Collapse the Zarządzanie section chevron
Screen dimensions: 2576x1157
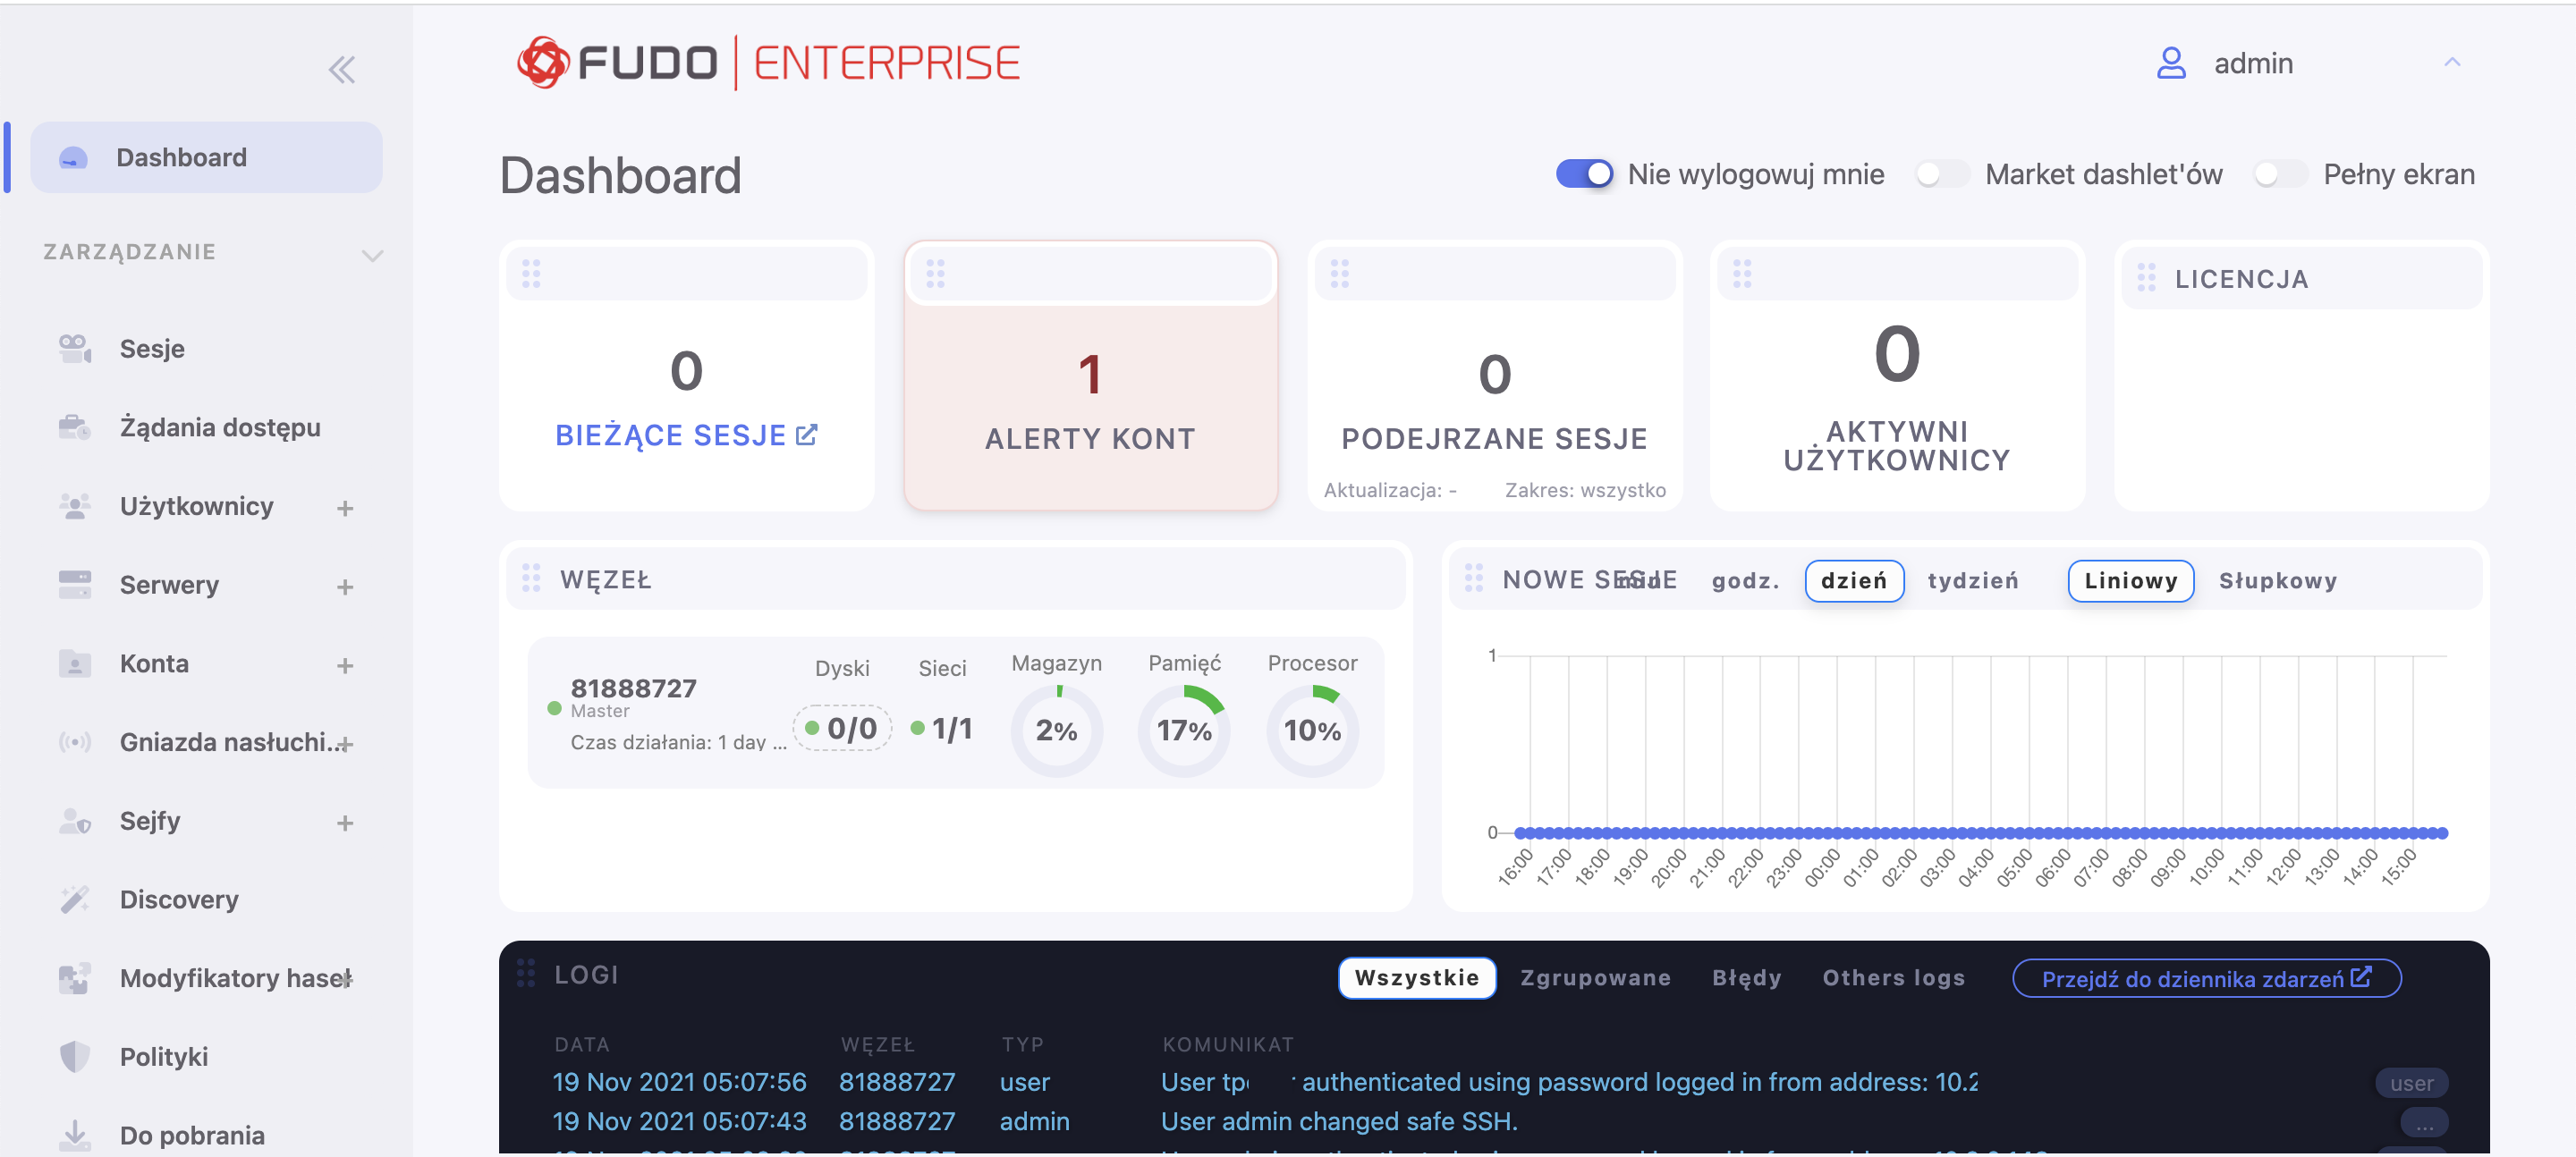pyautogui.click(x=372, y=255)
